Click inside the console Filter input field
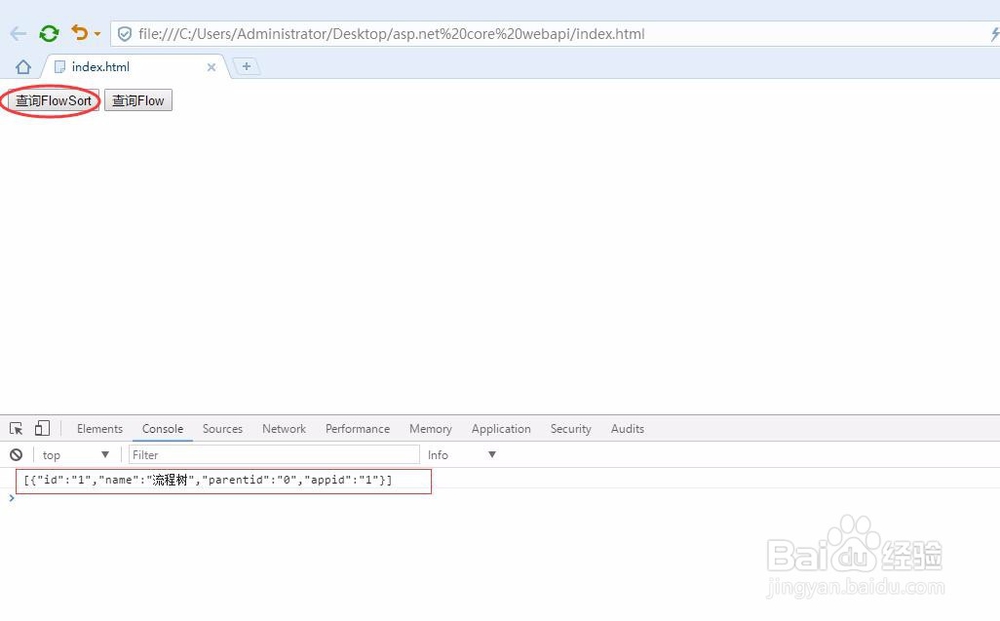Image resolution: width=1000 pixels, height=621 pixels. 270,454
